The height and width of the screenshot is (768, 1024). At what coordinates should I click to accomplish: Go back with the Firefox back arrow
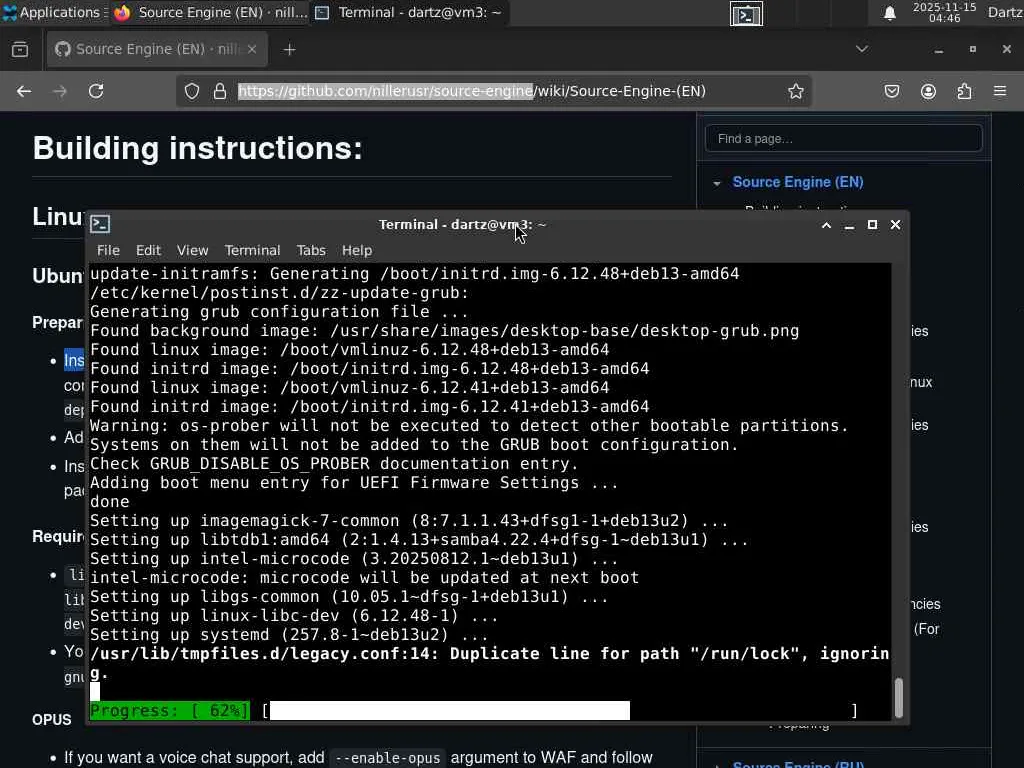pyautogui.click(x=24, y=91)
